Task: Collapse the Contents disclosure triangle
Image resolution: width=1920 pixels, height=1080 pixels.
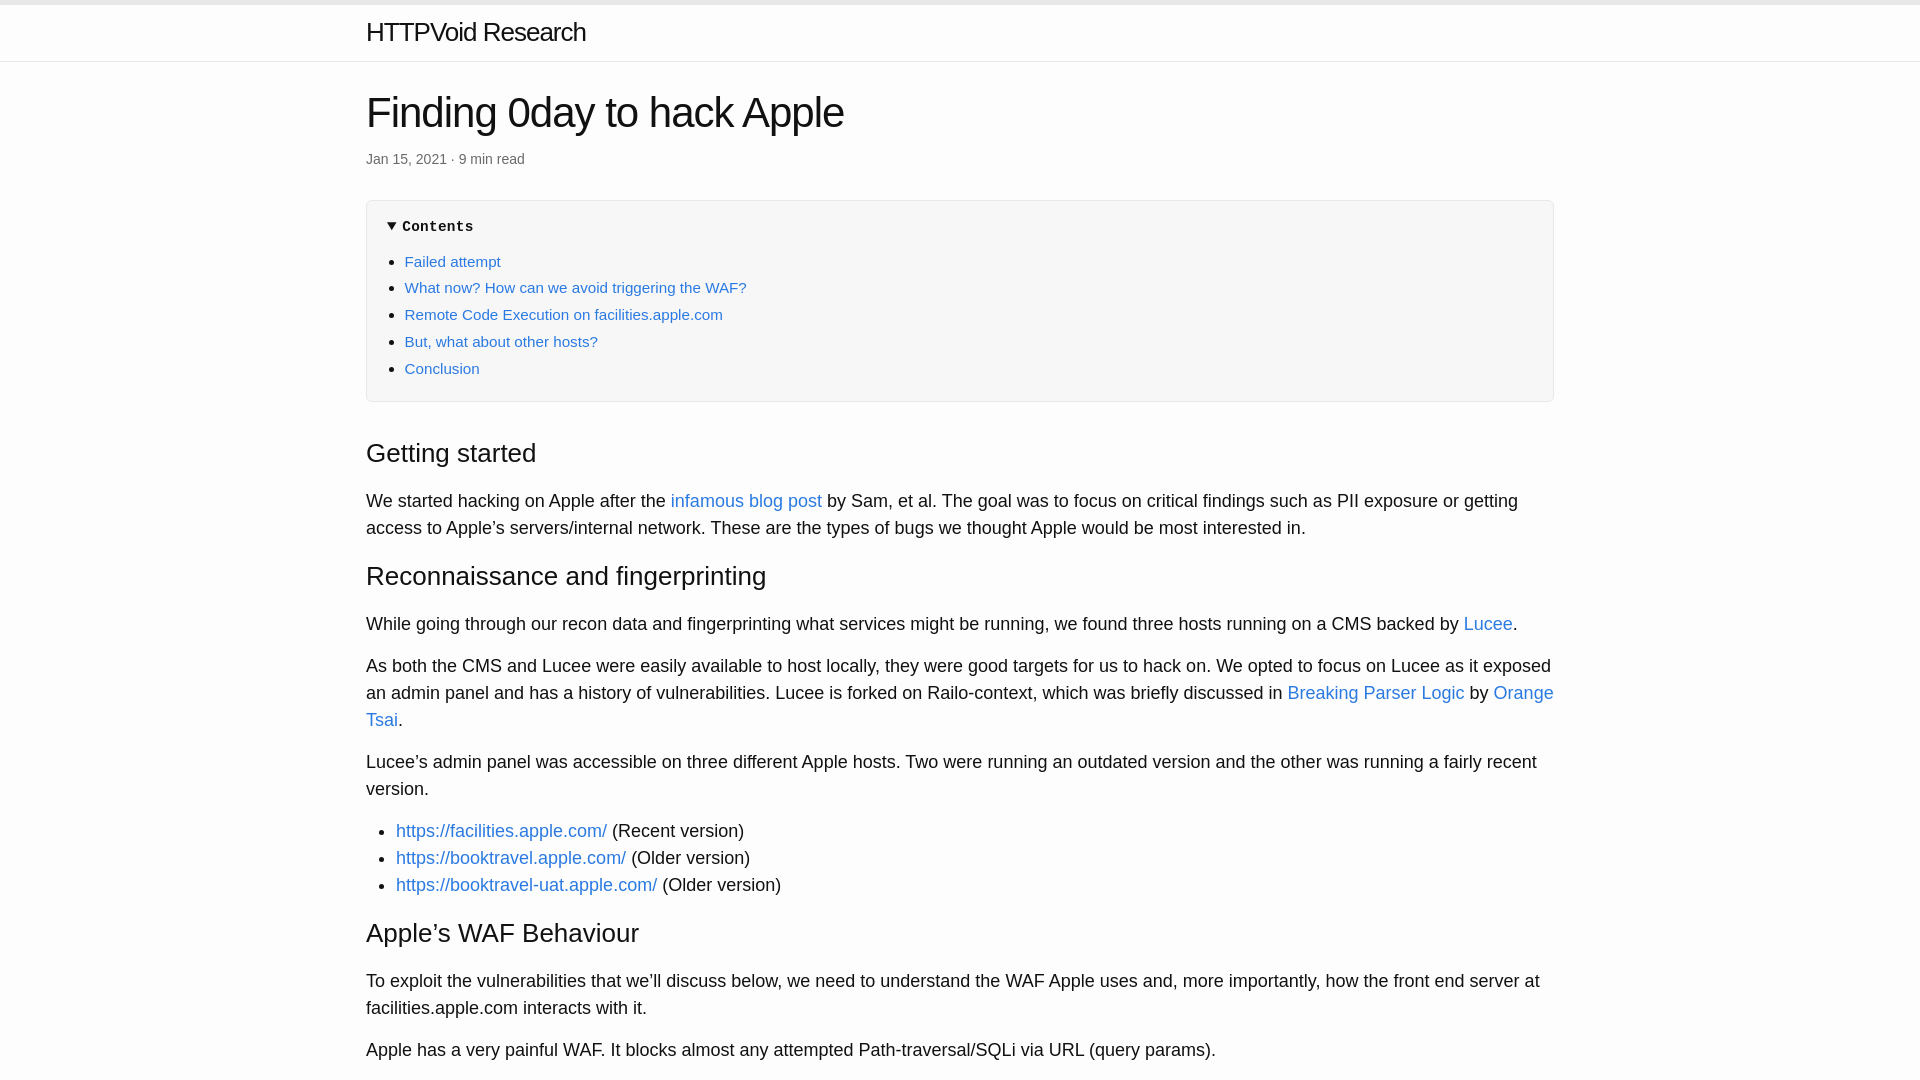Action: (x=392, y=227)
